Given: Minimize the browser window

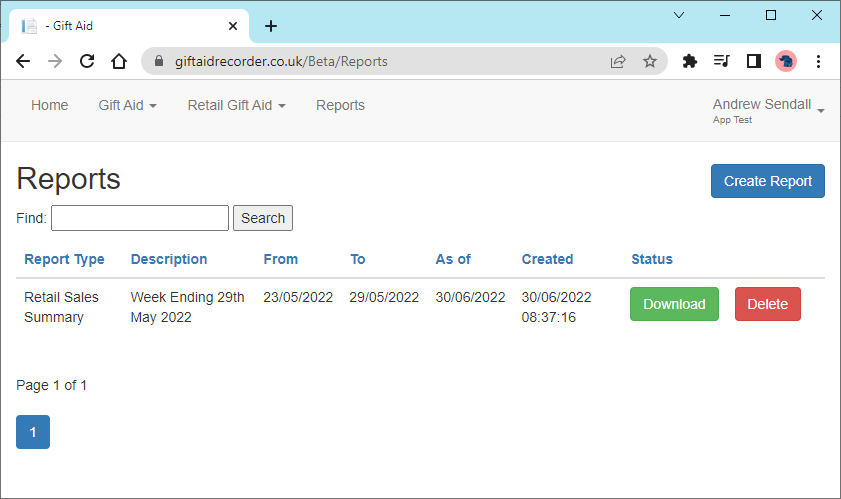Looking at the screenshot, I should tap(725, 15).
